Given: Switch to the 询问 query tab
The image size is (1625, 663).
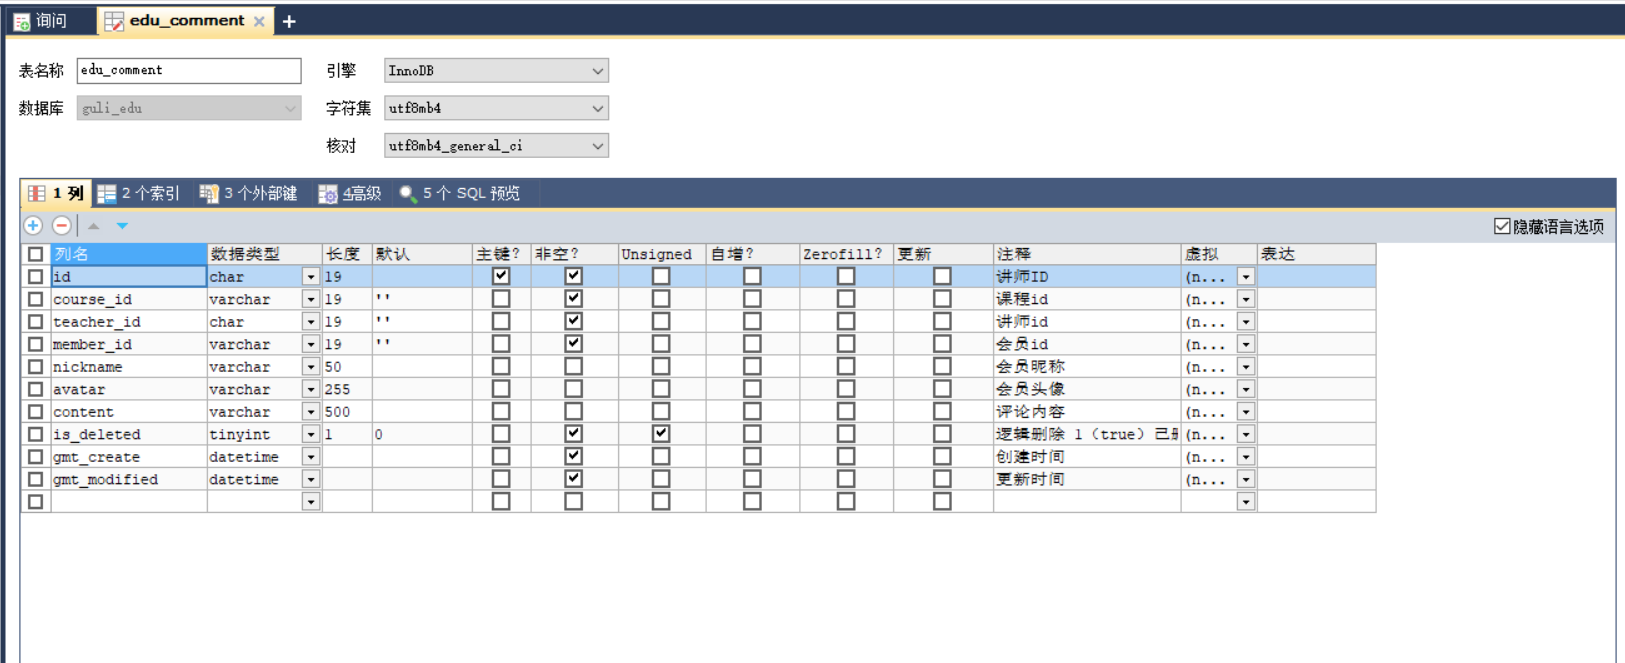Looking at the screenshot, I should [x=41, y=21].
